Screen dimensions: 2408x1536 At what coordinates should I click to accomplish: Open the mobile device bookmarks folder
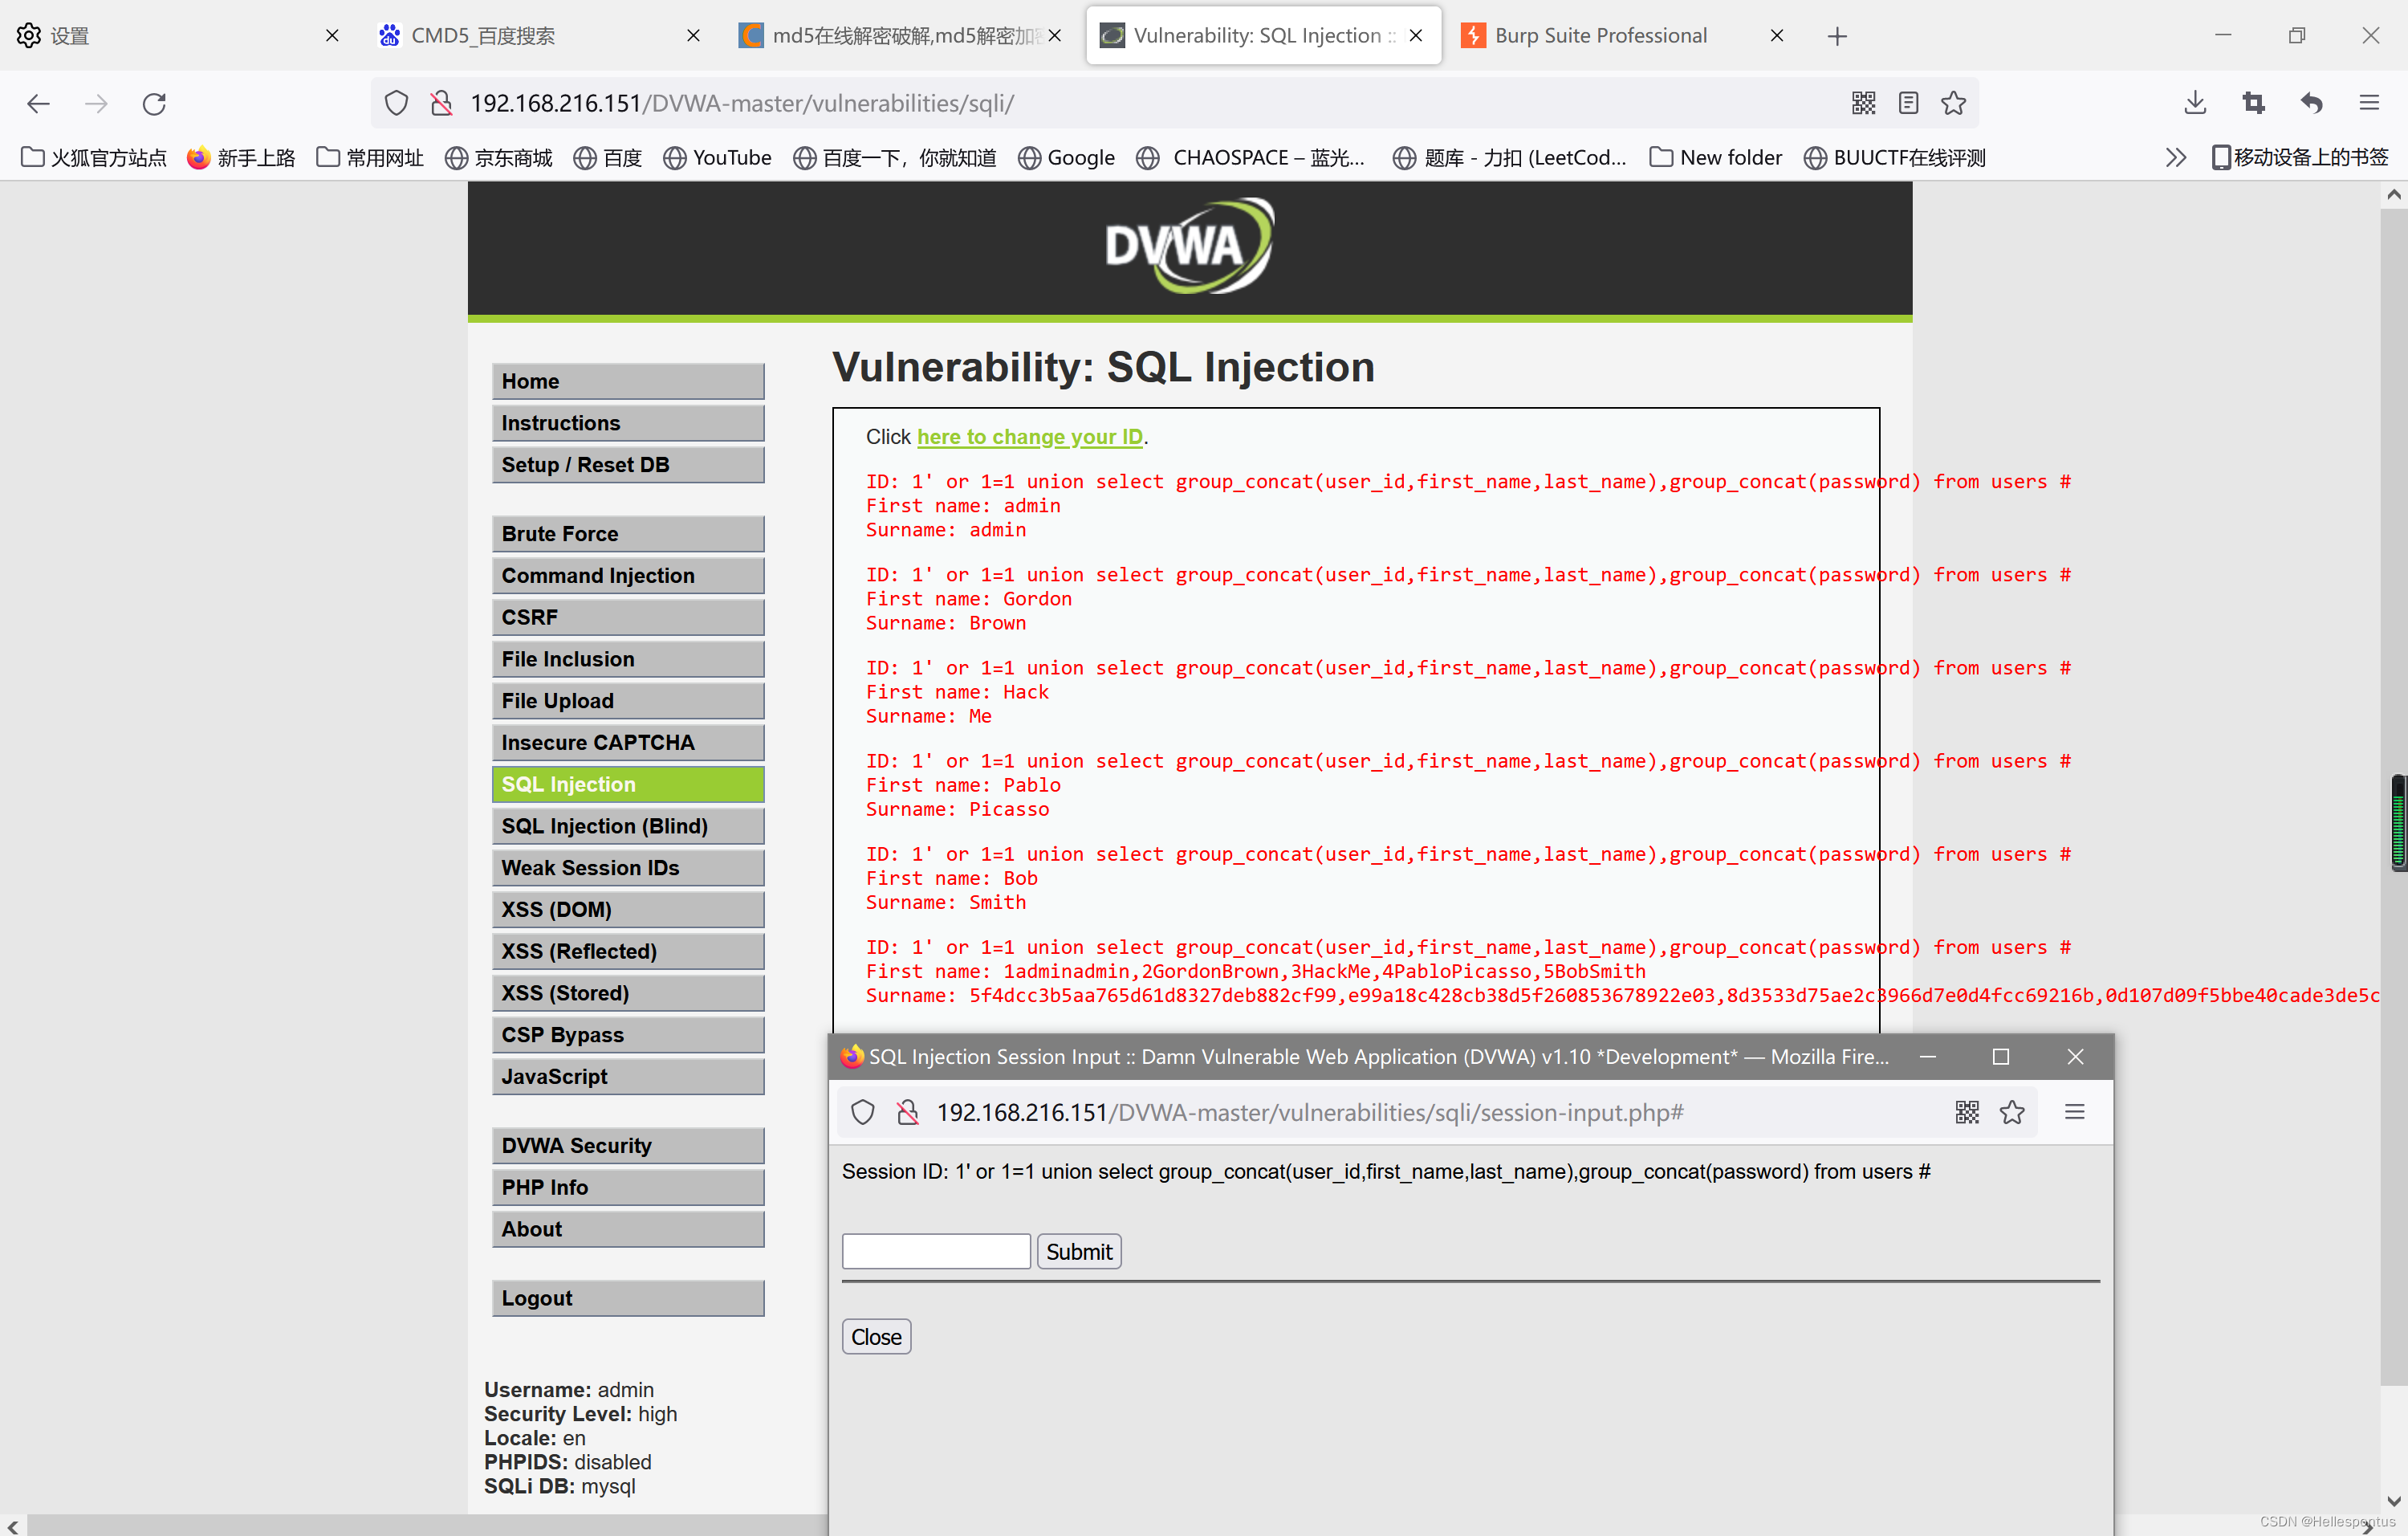tap(2299, 158)
